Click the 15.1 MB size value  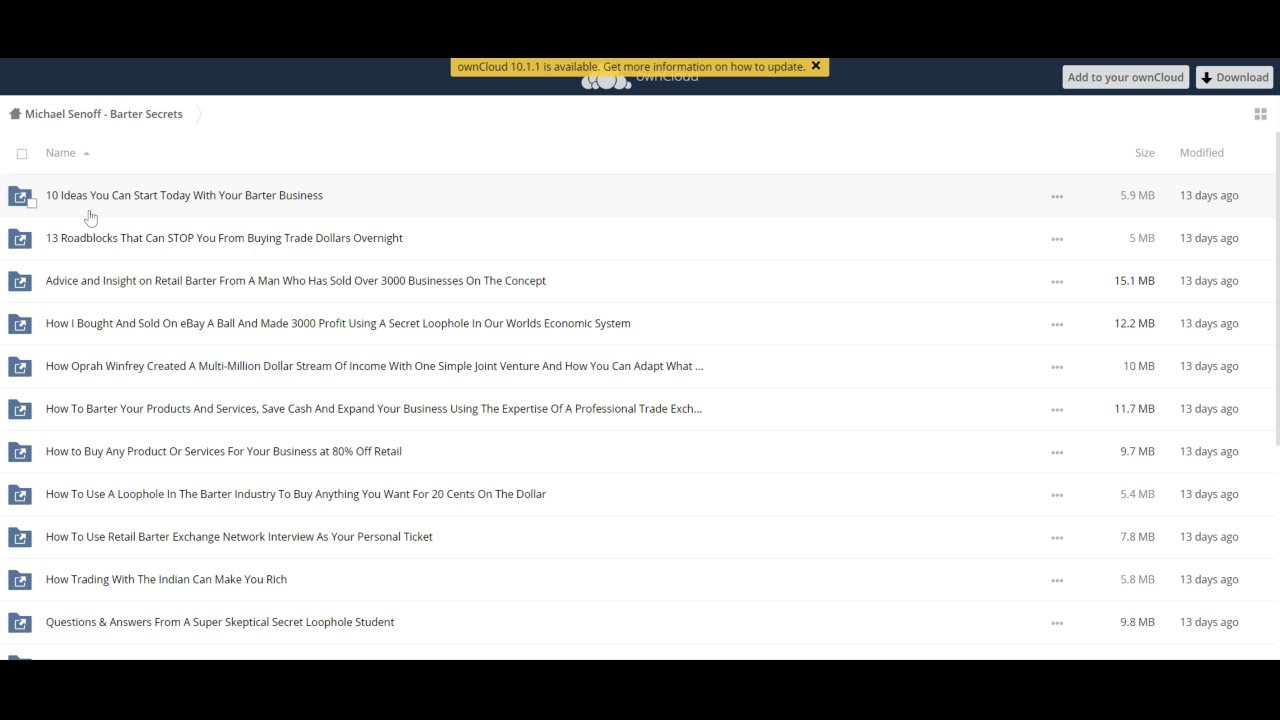[1134, 281]
